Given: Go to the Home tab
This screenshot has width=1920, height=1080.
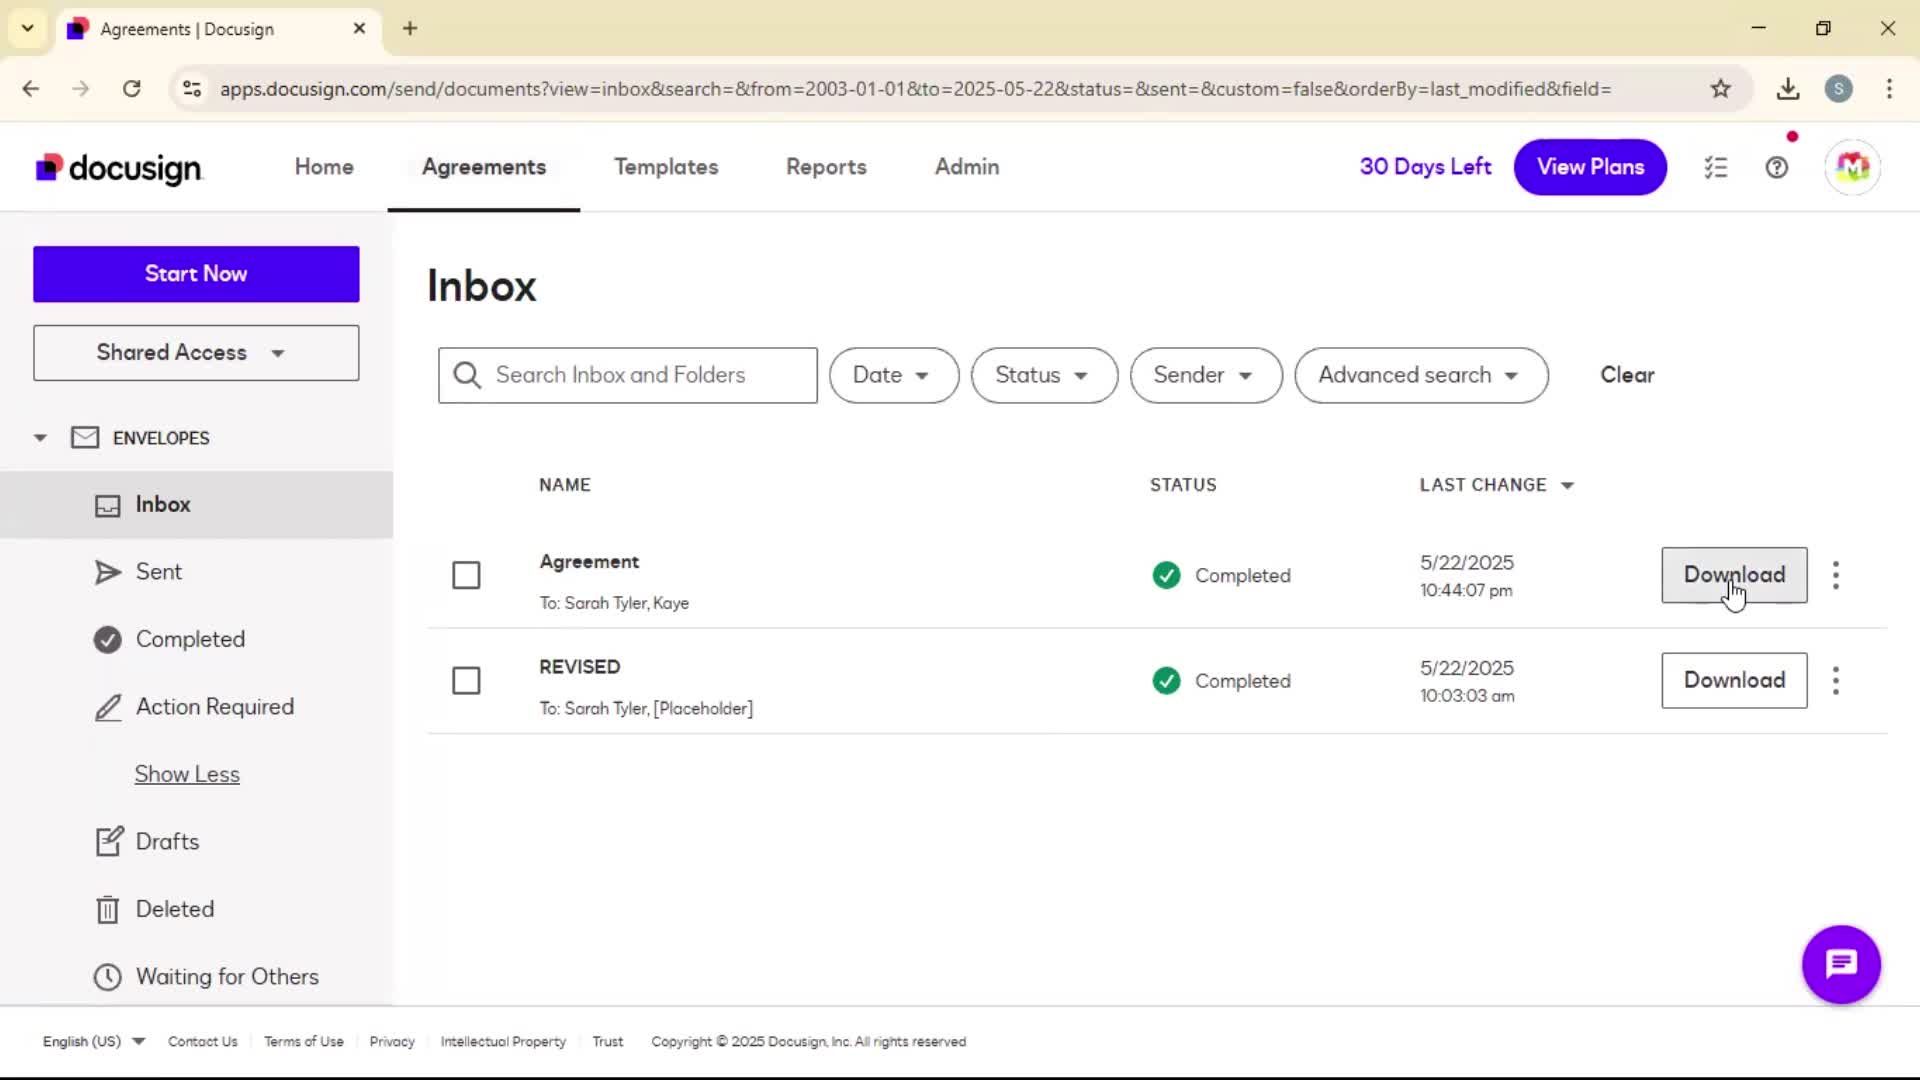Looking at the screenshot, I should pyautogui.click(x=324, y=167).
